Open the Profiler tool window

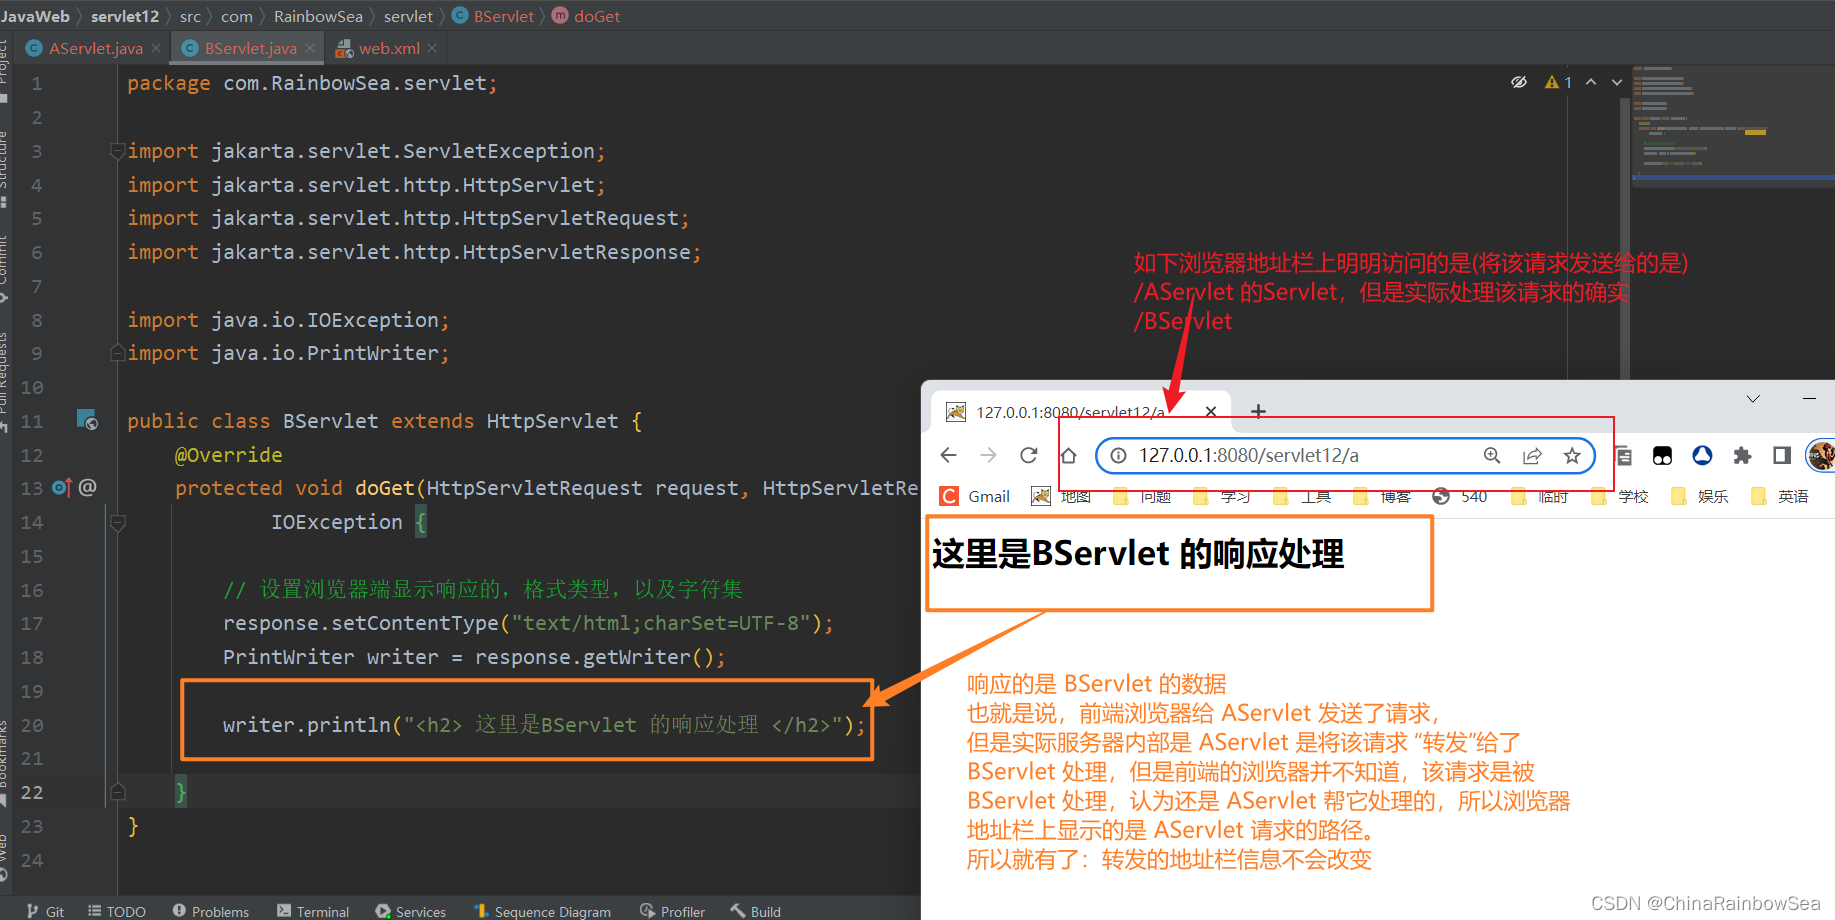pos(673,911)
